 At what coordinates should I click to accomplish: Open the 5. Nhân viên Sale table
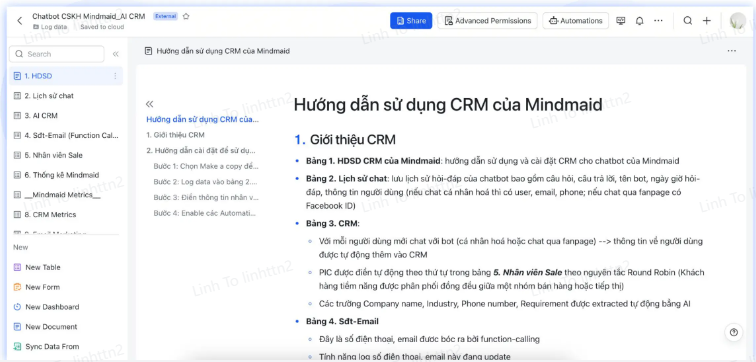(x=66, y=155)
